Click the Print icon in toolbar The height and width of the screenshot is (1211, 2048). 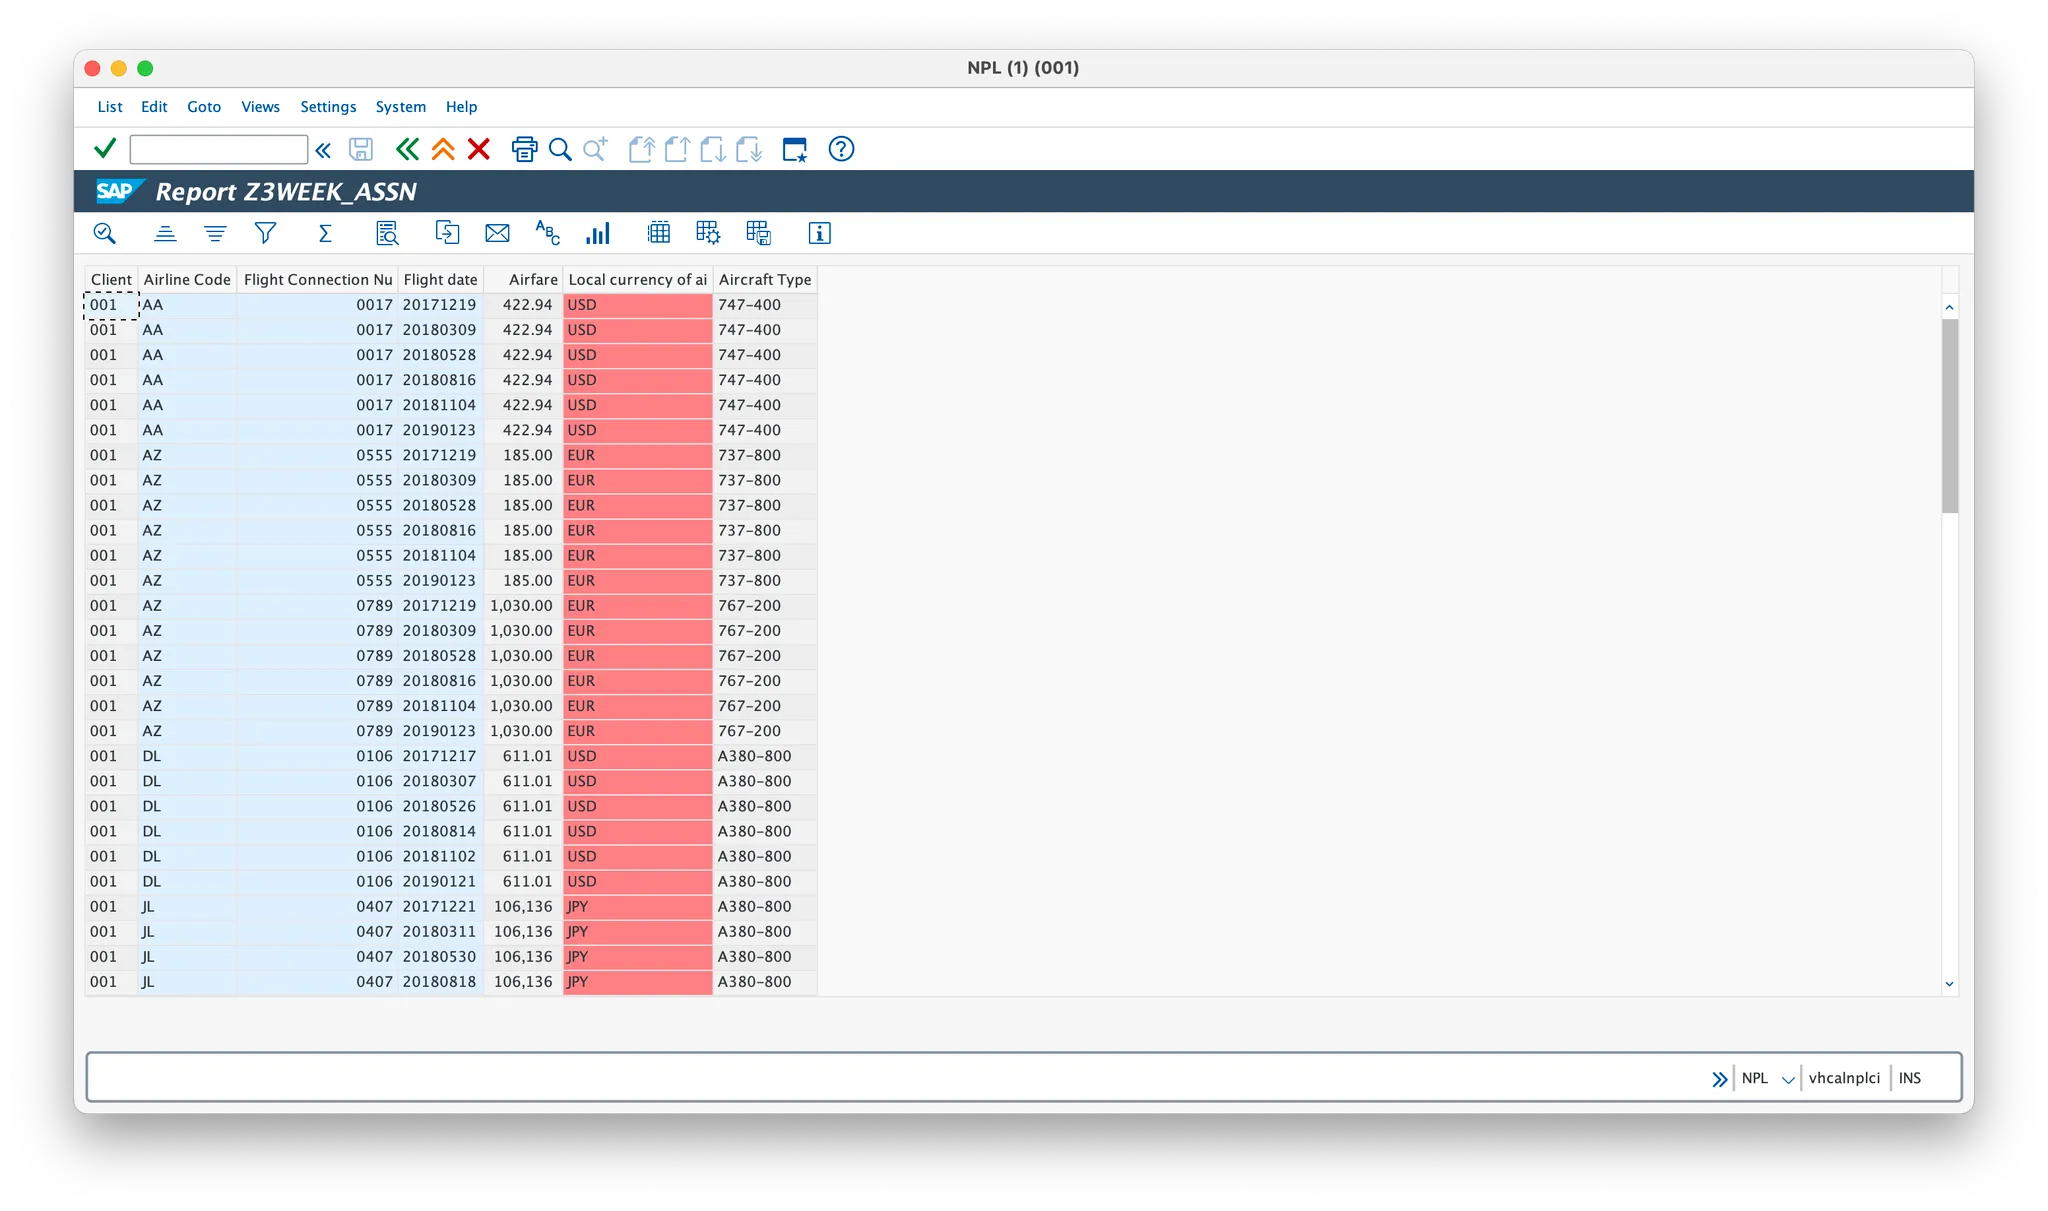524,149
